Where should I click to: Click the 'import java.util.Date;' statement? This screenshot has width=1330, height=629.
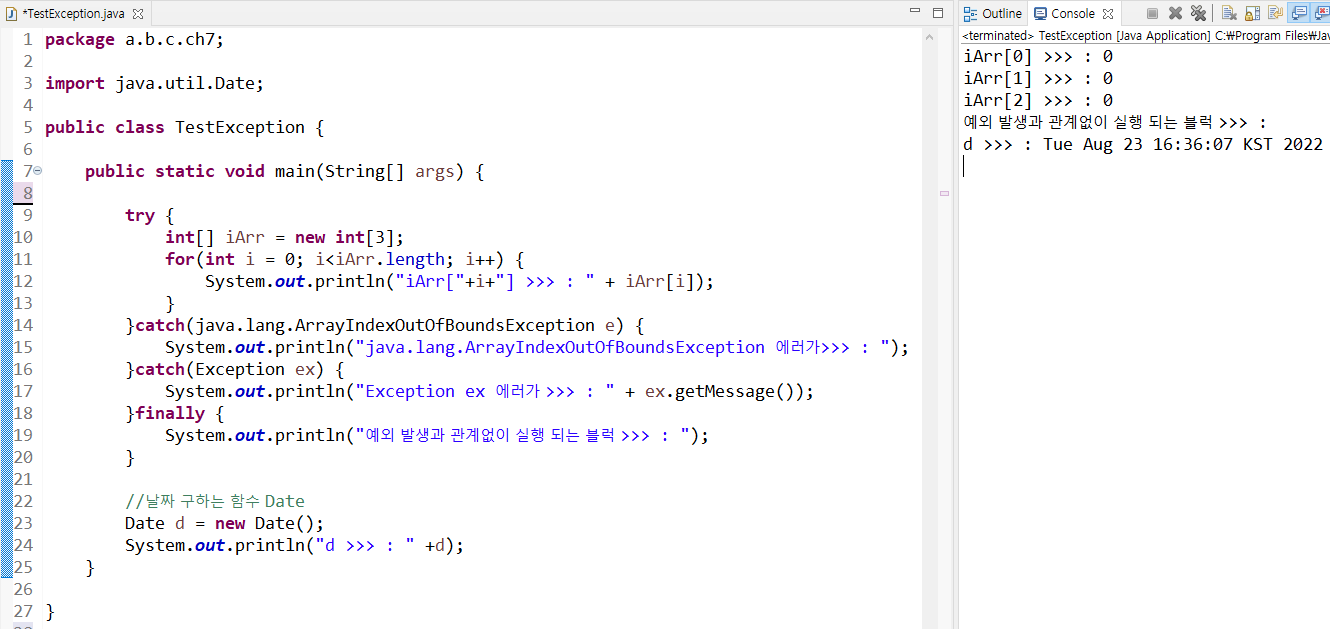[x=154, y=83]
